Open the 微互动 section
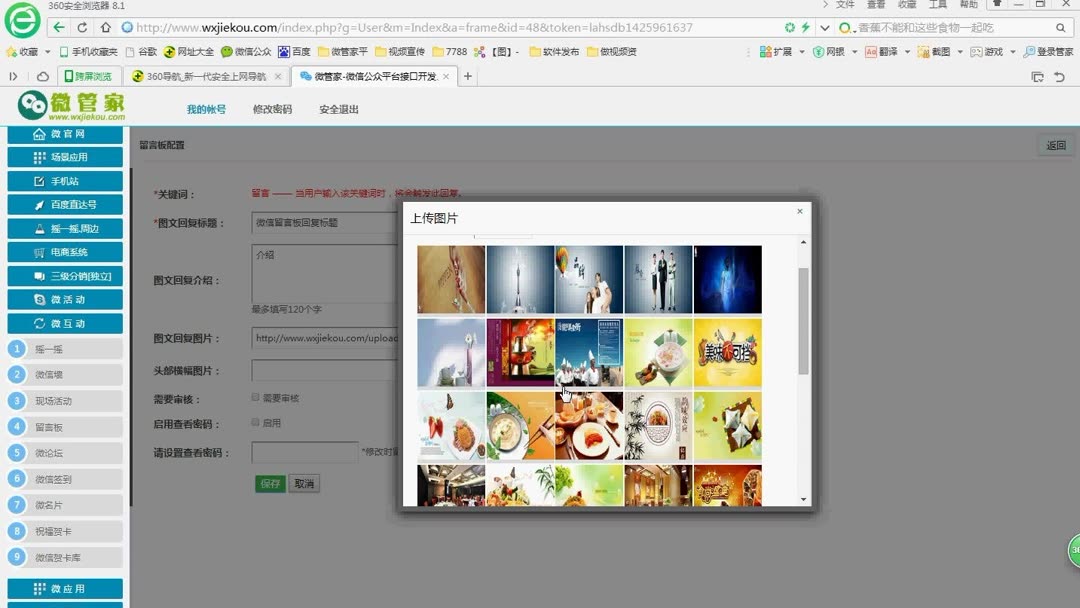Viewport: 1080px width, 608px height. point(67,321)
